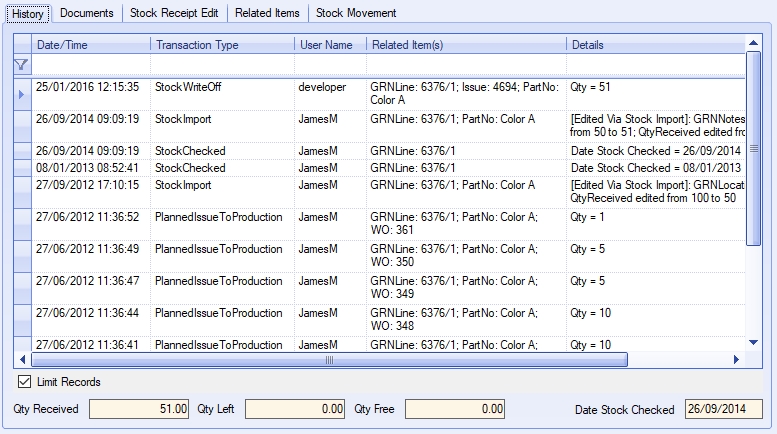
Task: Click the vertical scrollbar down arrow
Action: [754, 343]
